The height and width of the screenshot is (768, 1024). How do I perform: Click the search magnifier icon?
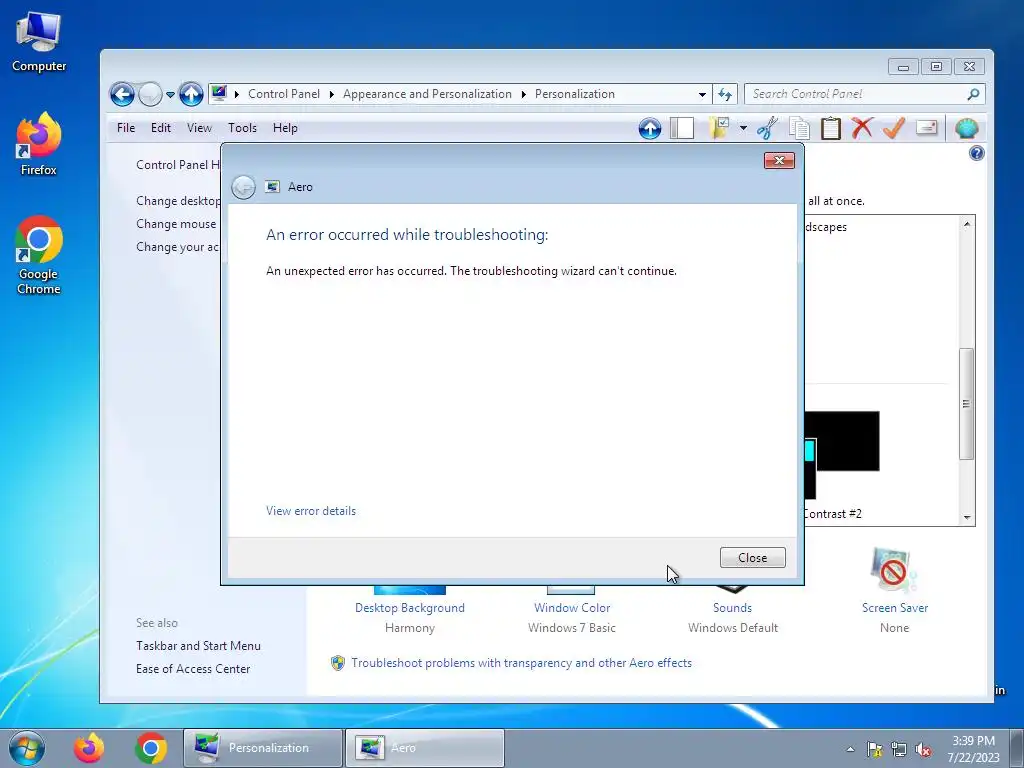973,94
